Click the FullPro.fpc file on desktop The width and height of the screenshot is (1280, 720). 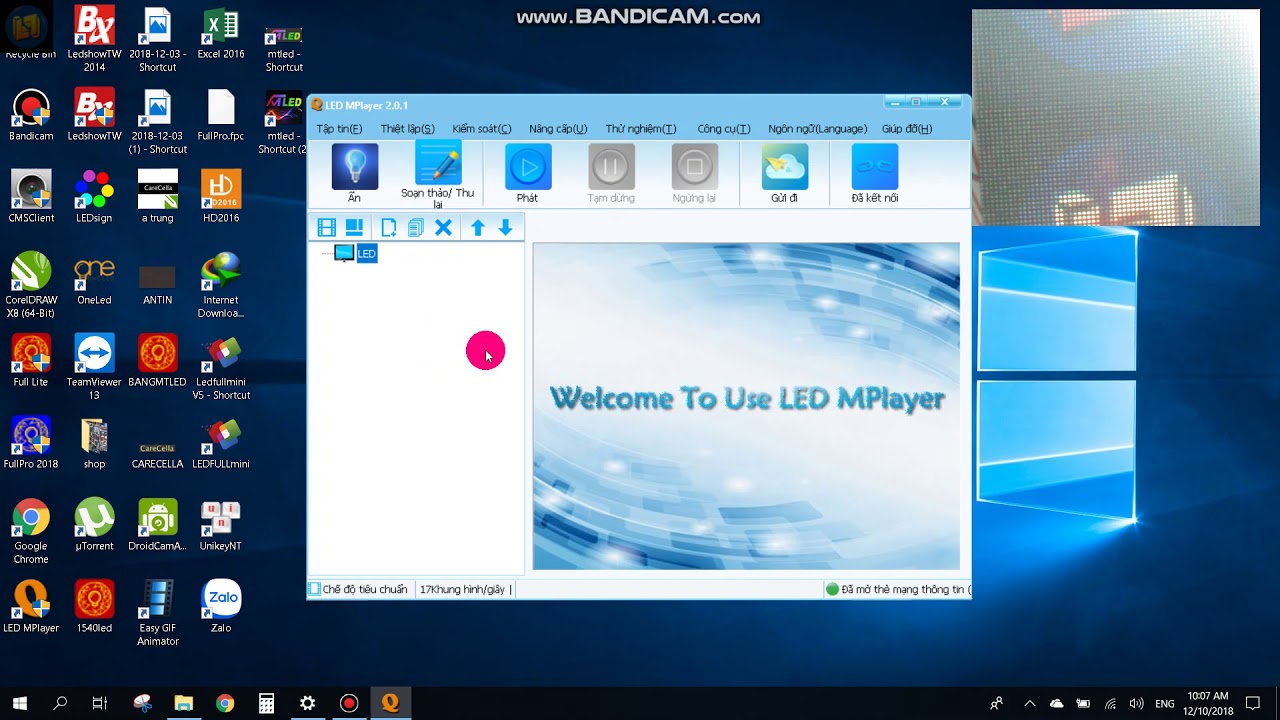click(221, 115)
